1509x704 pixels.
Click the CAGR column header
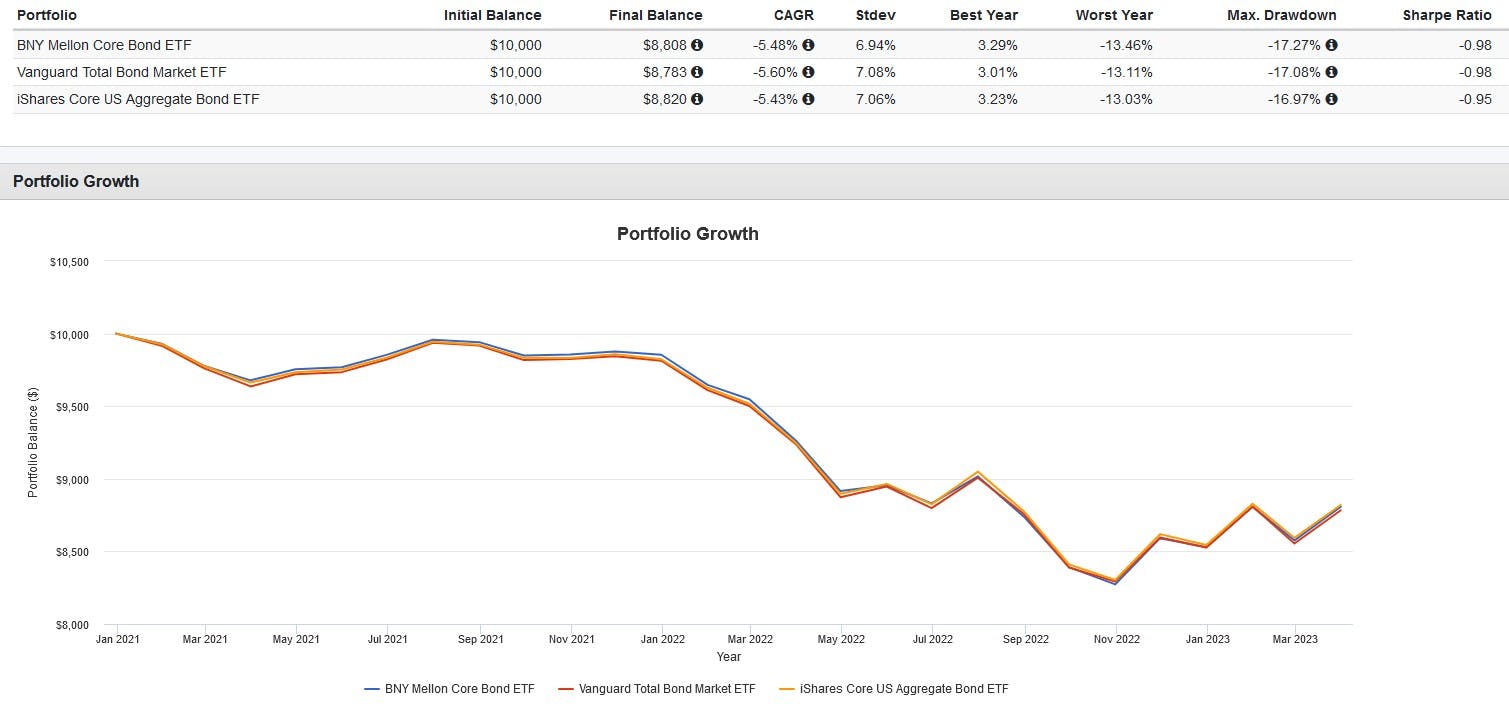click(792, 15)
